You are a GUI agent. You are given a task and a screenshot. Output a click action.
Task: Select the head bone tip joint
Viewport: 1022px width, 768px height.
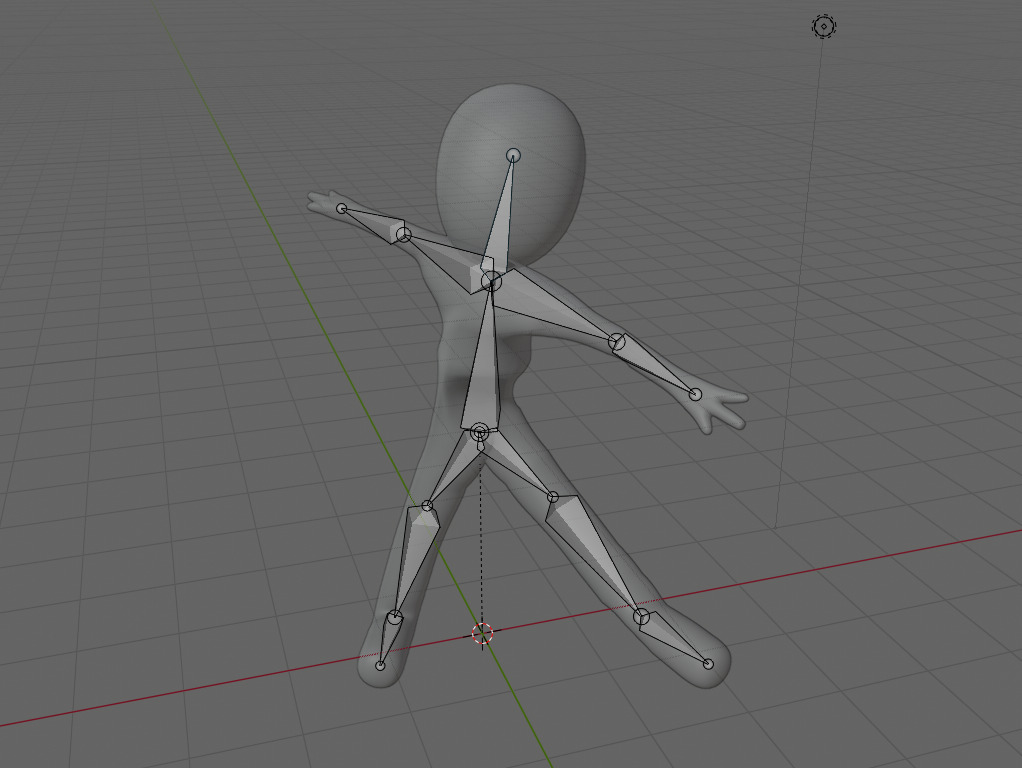click(514, 155)
